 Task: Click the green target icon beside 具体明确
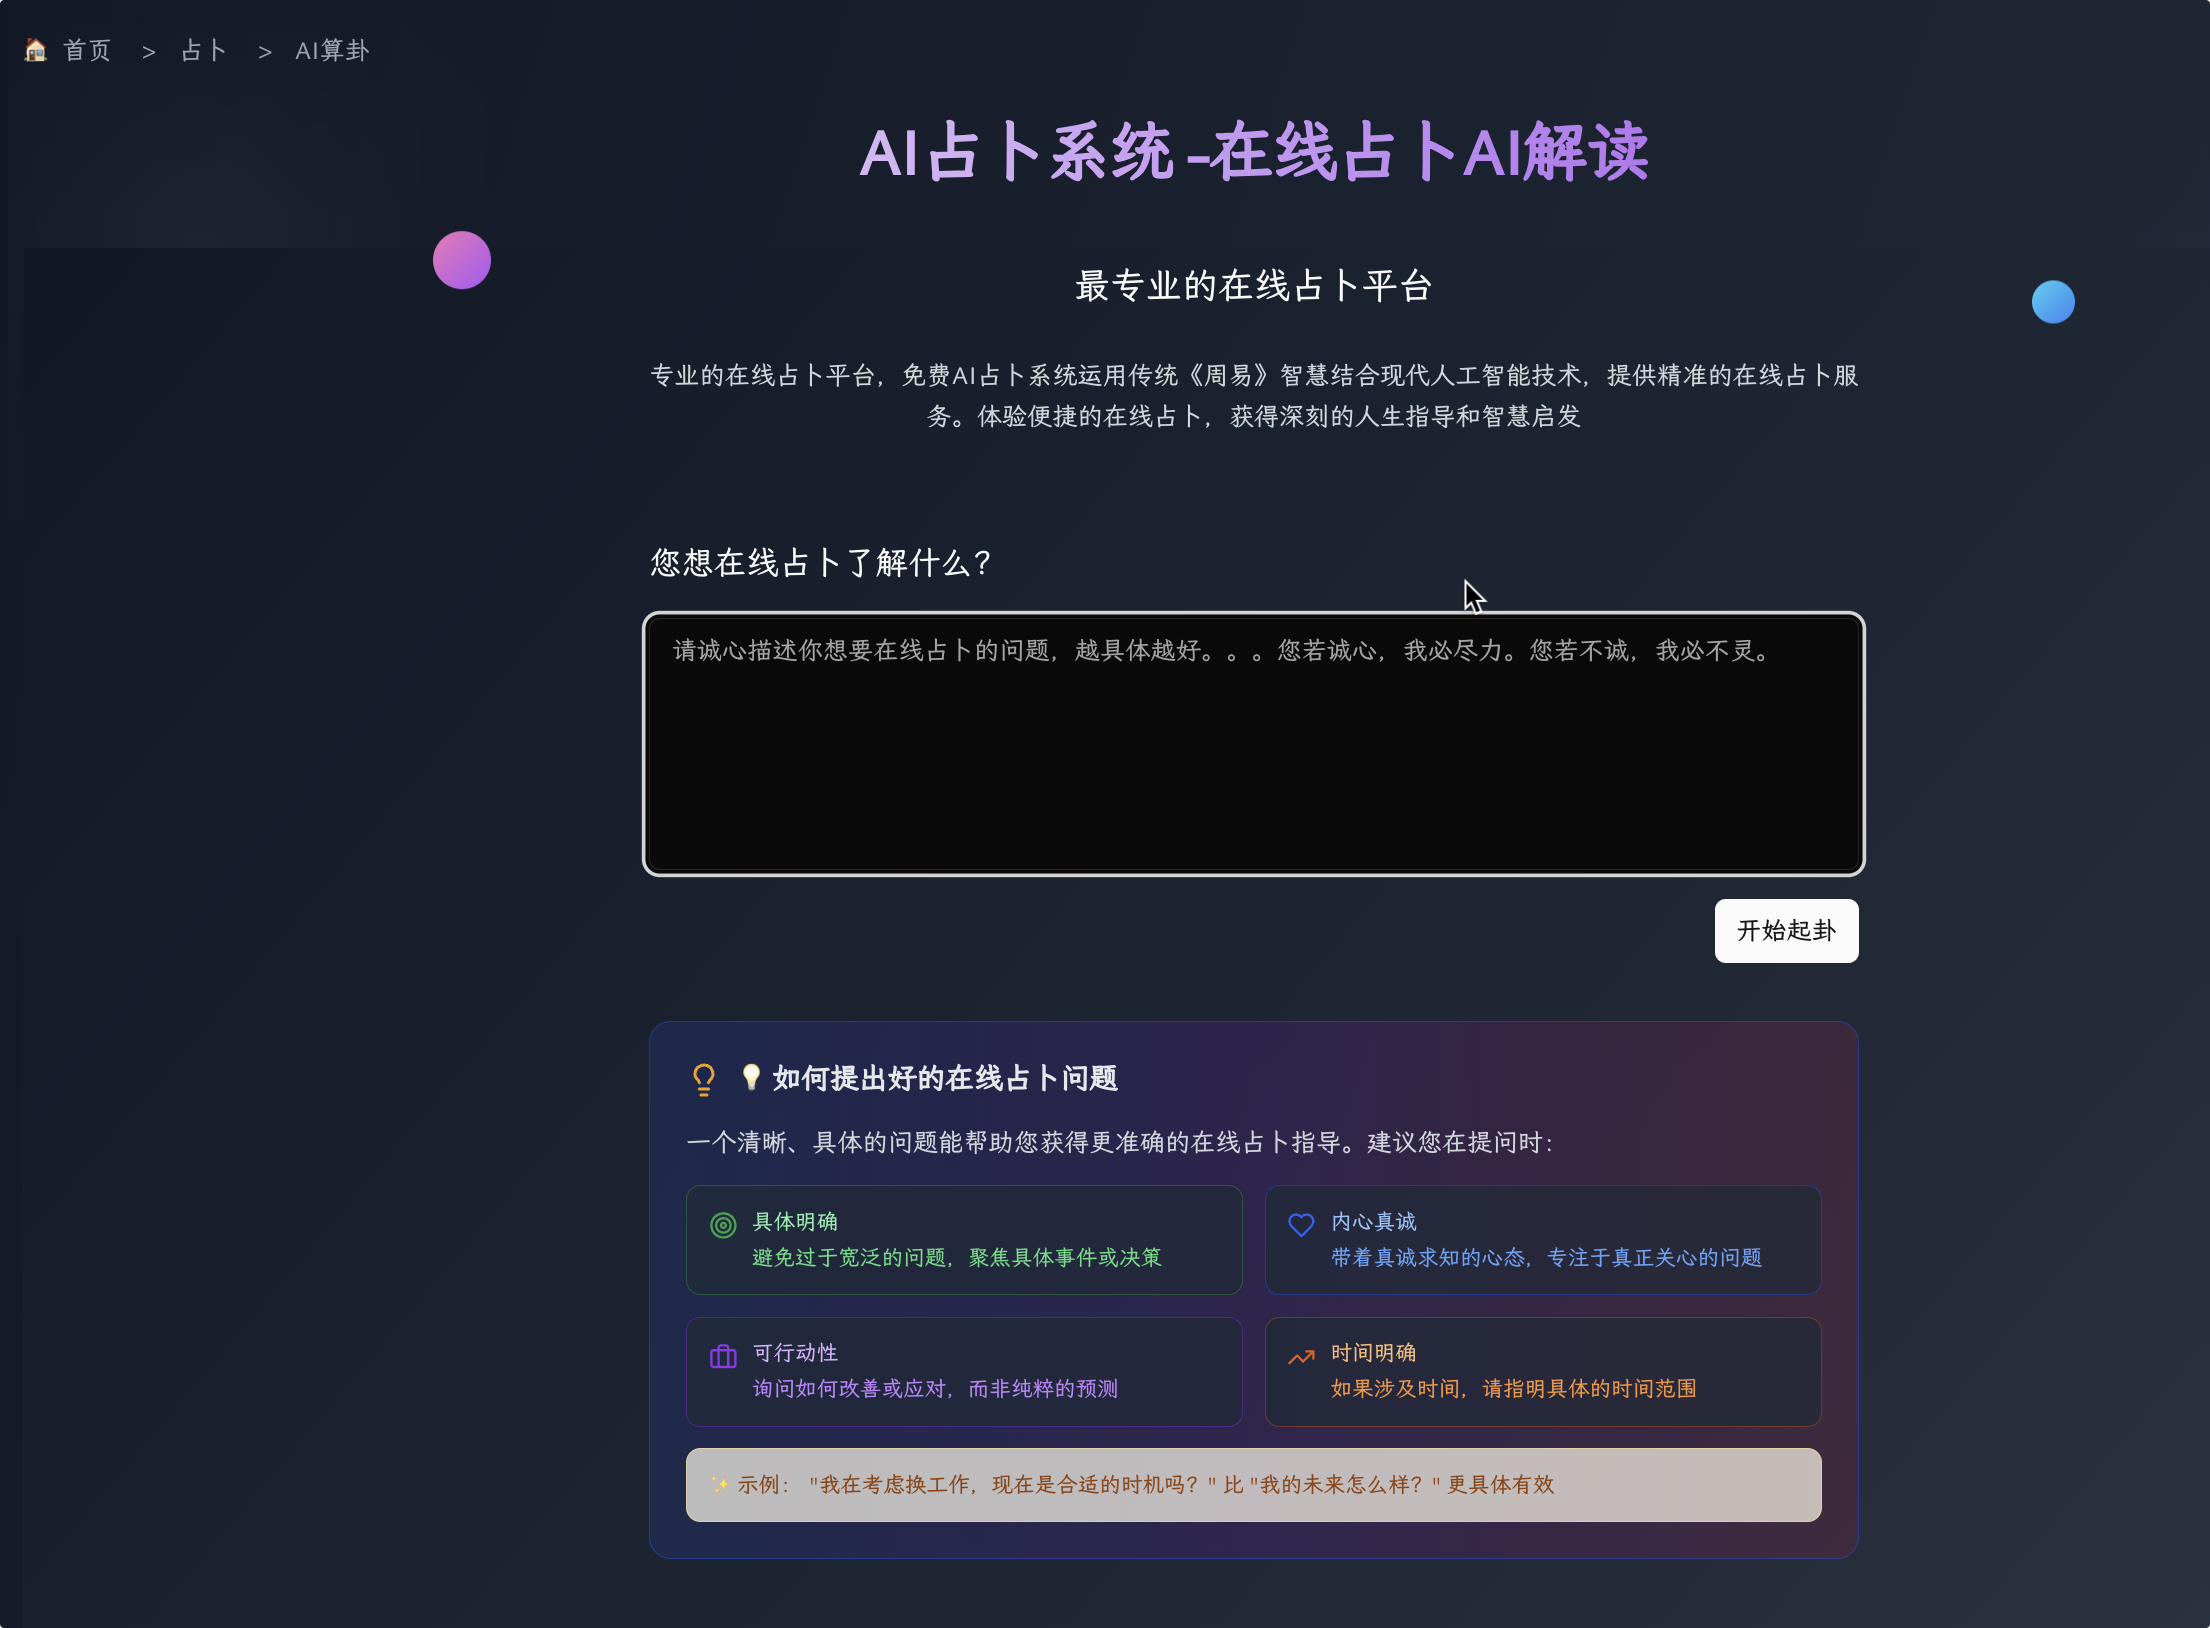click(723, 1225)
